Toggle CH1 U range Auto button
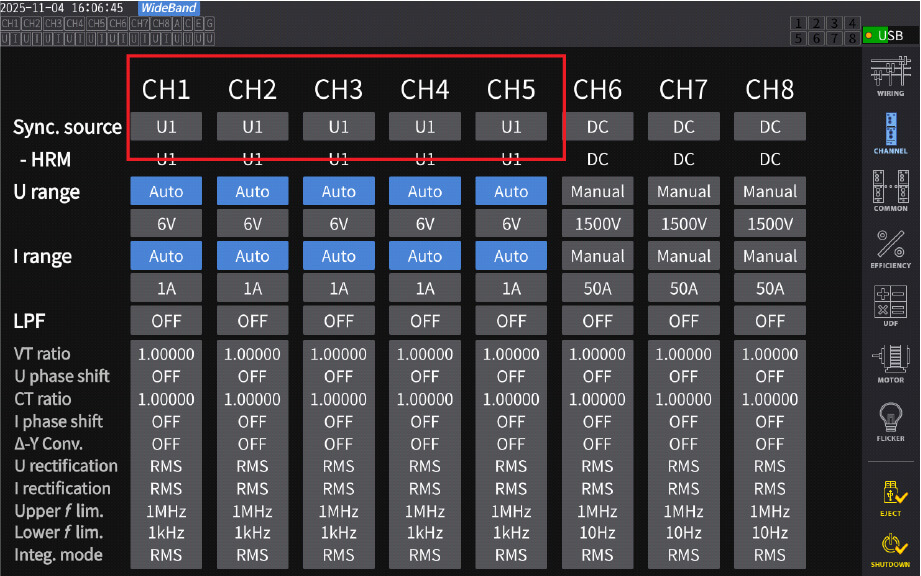 [166, 191]
